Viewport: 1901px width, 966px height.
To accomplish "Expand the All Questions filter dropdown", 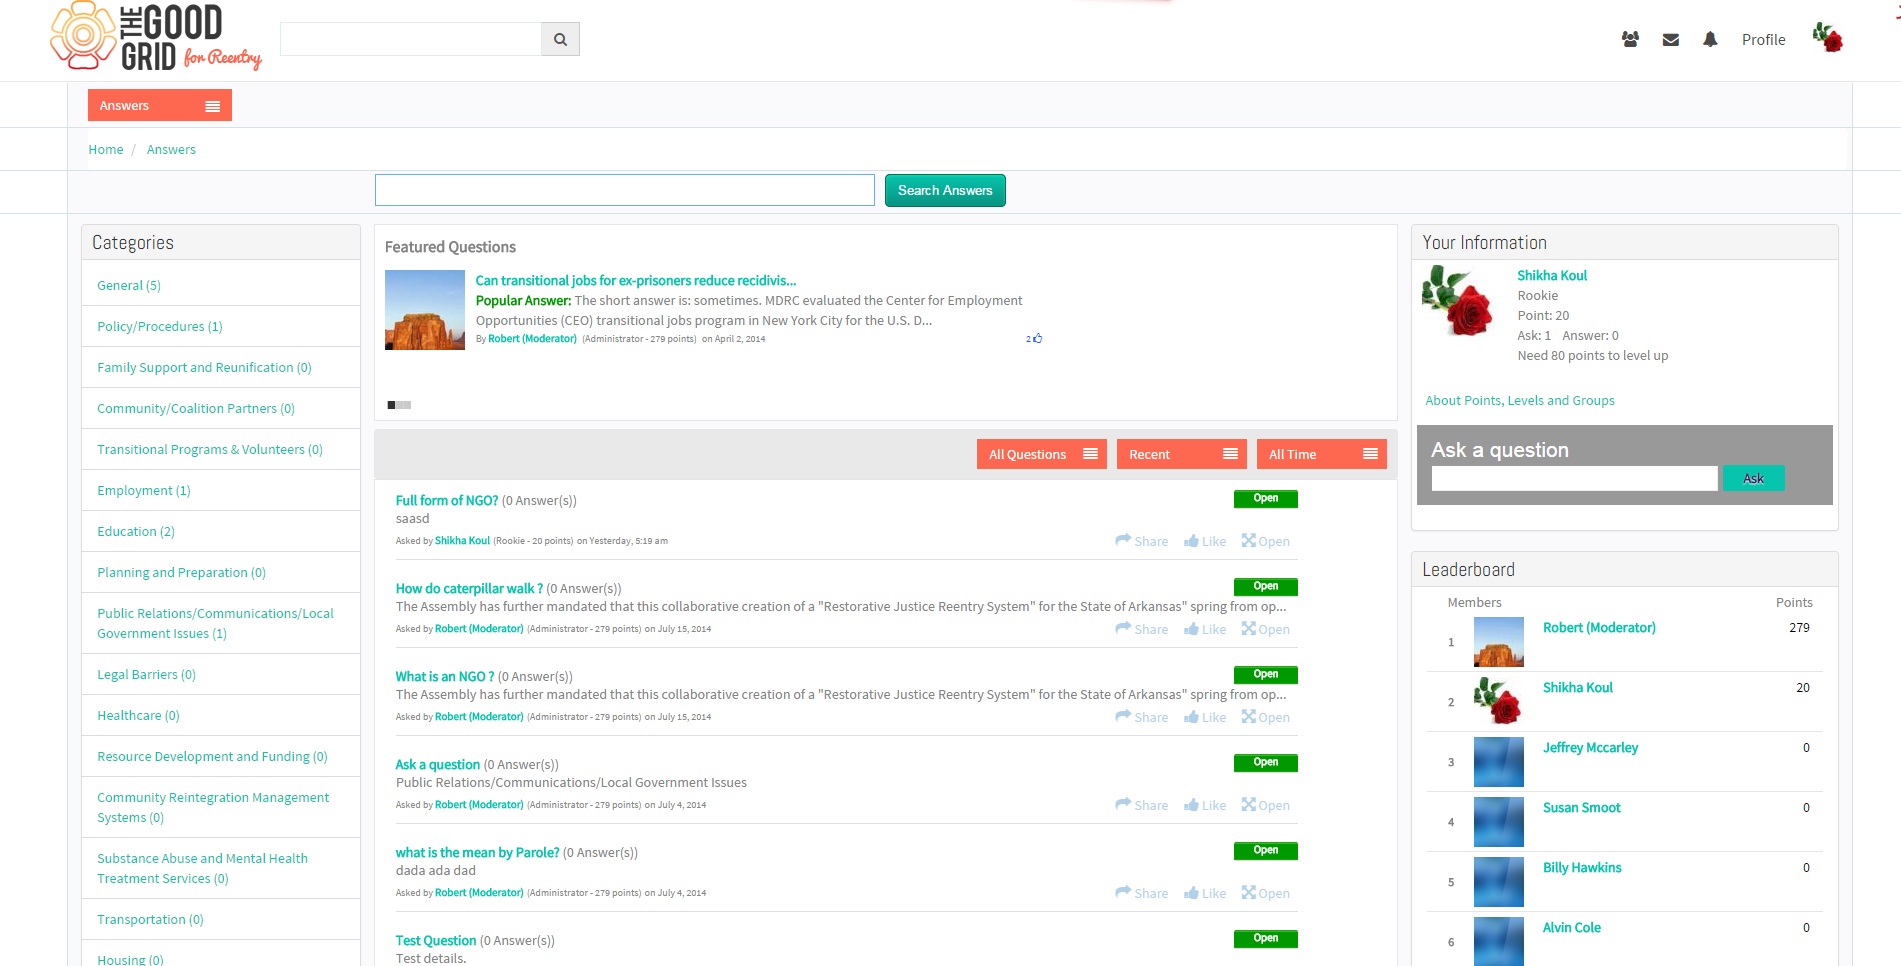I will [1042, 454].
